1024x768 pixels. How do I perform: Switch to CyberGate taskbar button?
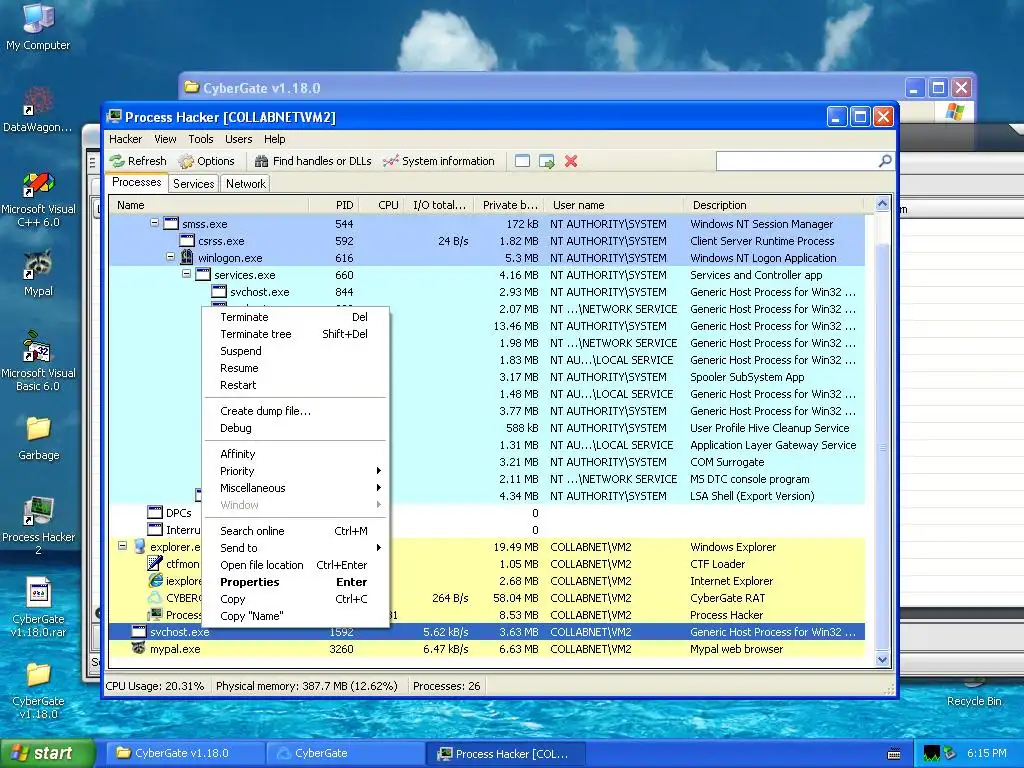tap(346, 753)
